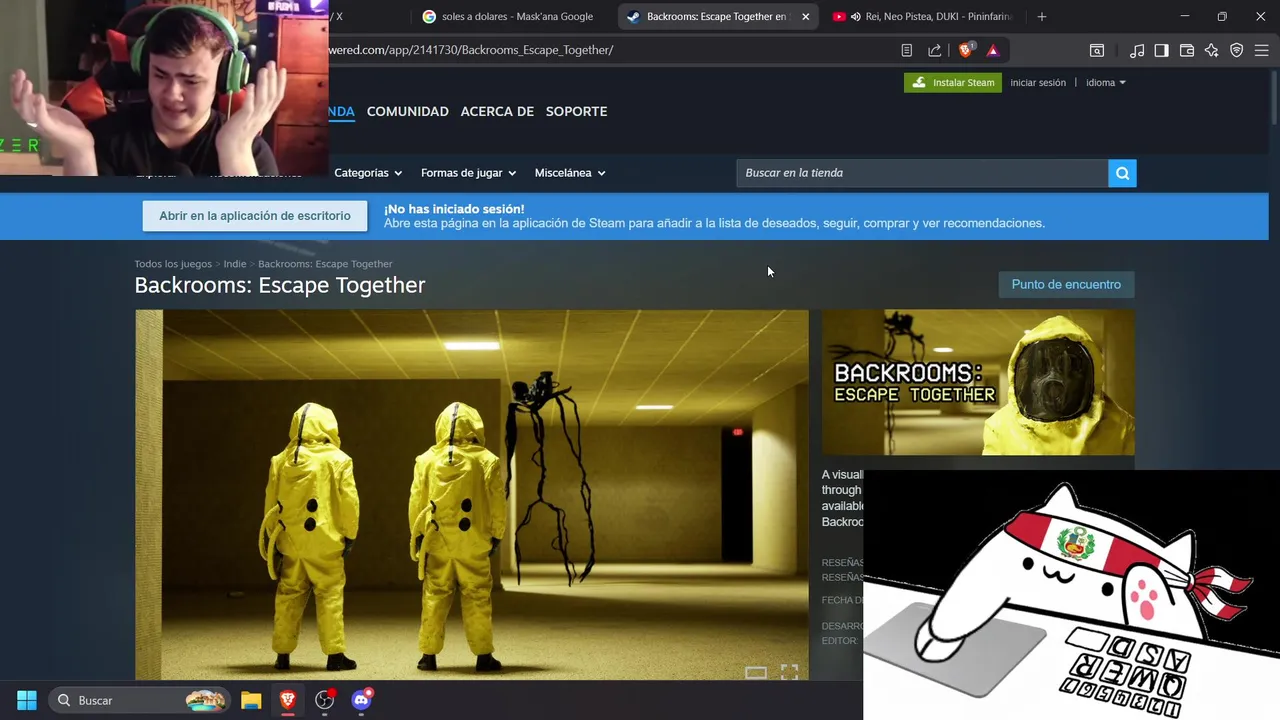This screenshot has width=1280, height=720.
Task: Click the Brave browser taskbar icon
Action: [287, 700]
